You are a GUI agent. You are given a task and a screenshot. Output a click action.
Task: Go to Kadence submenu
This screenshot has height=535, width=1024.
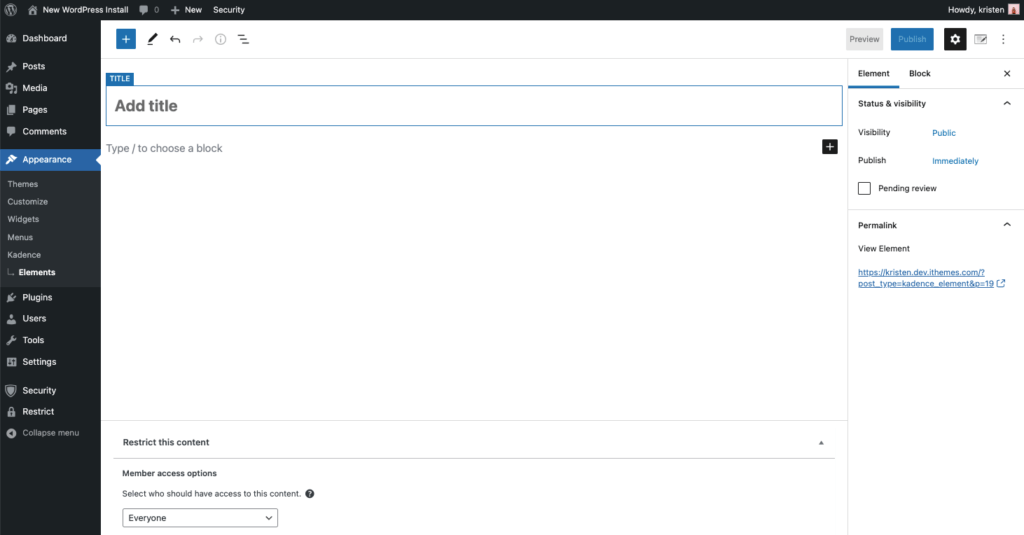tap(24, 255)
